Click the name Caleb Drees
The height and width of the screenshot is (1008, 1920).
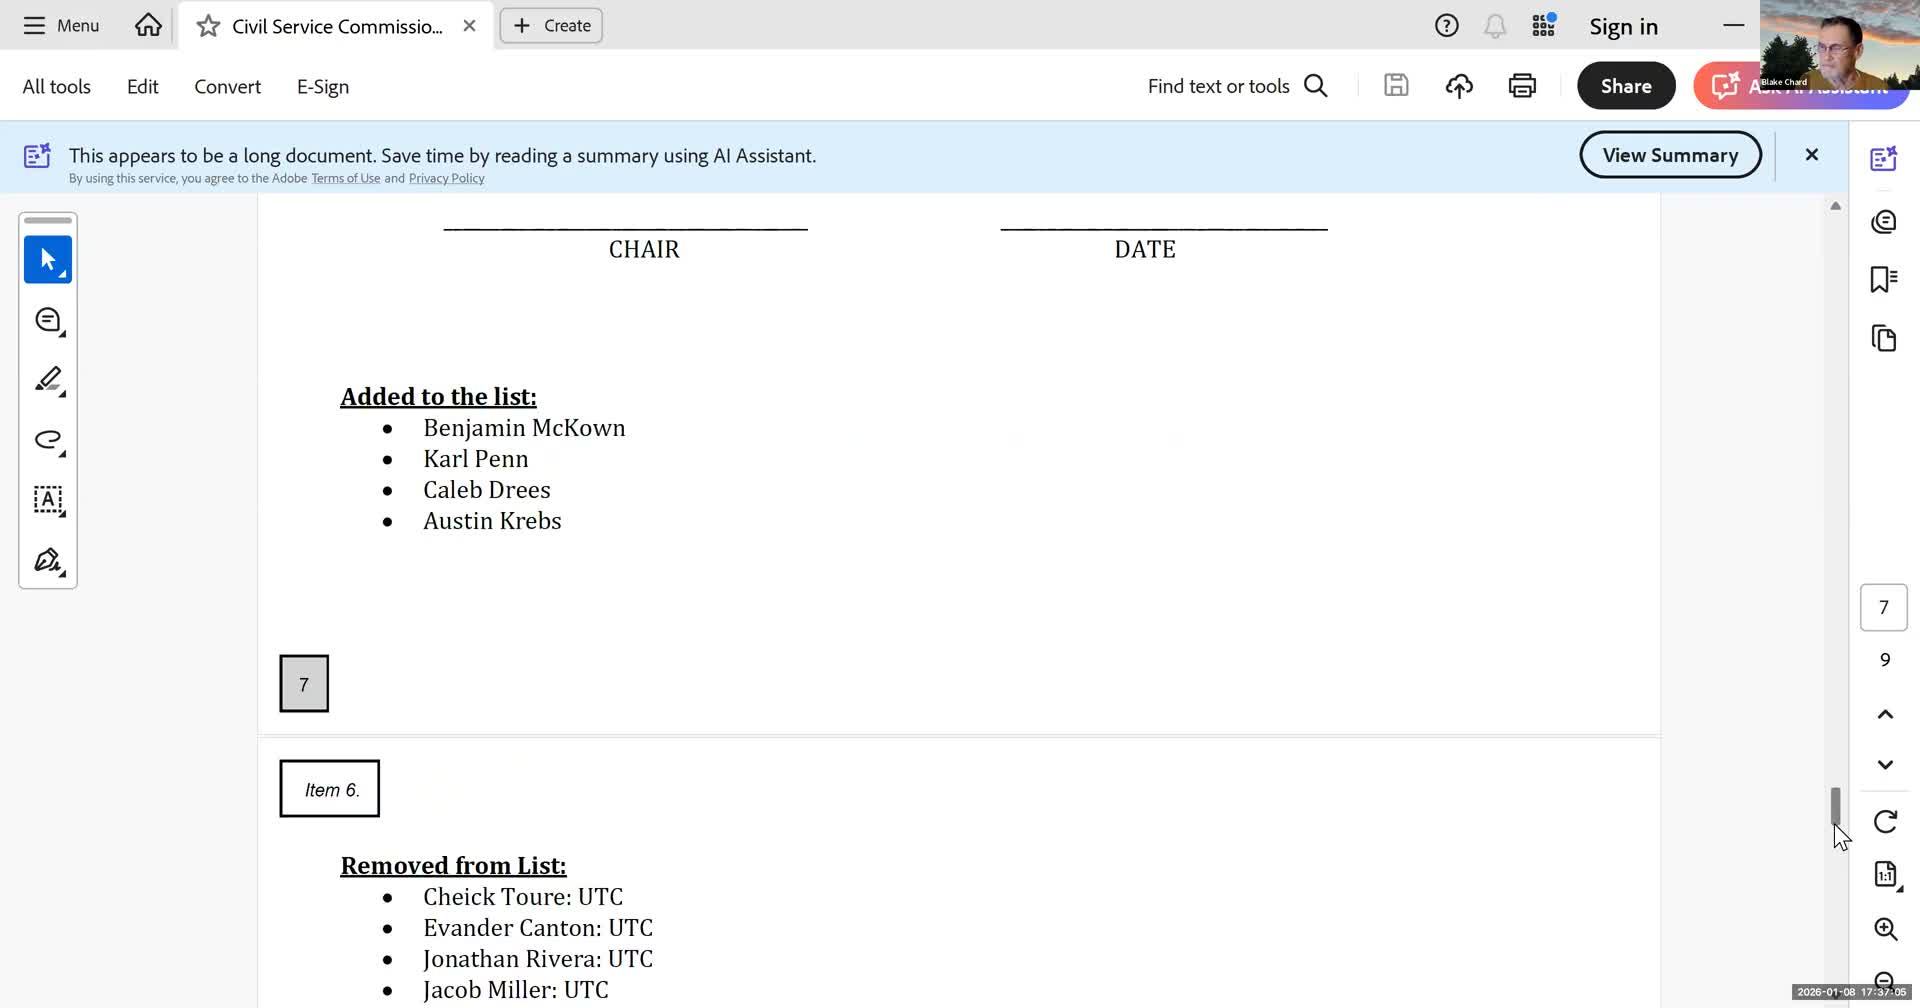486,490
